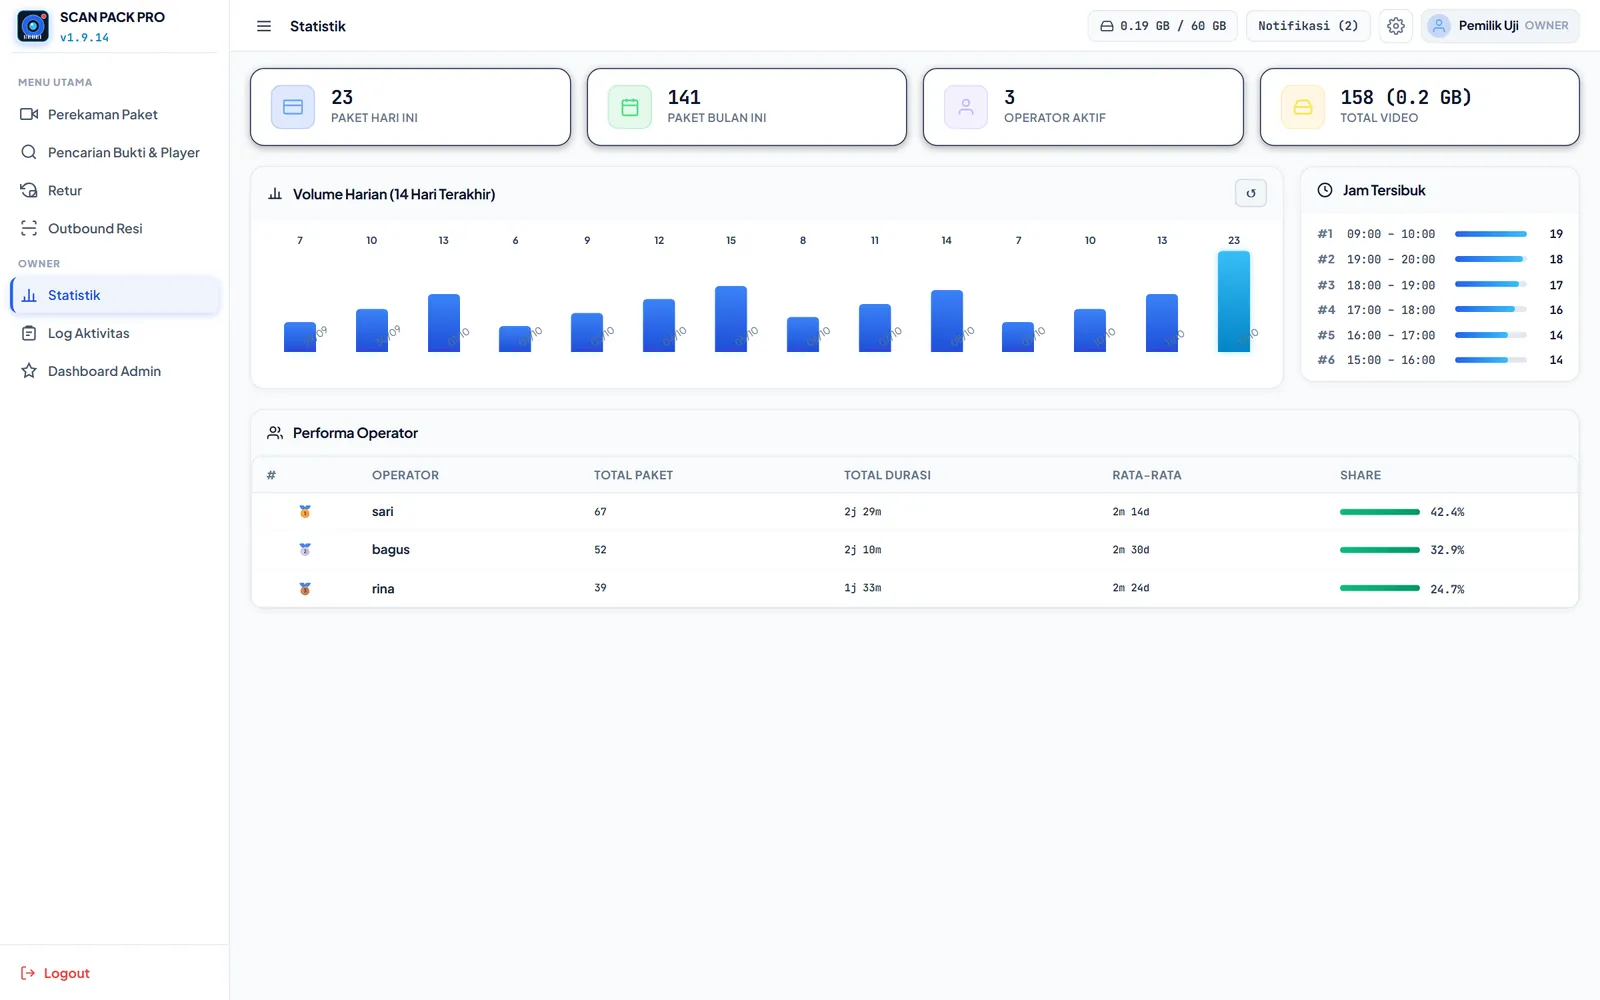Select the Statistik sidebar item
This screenshot has height=1000, width=1600.
(114, 295)
